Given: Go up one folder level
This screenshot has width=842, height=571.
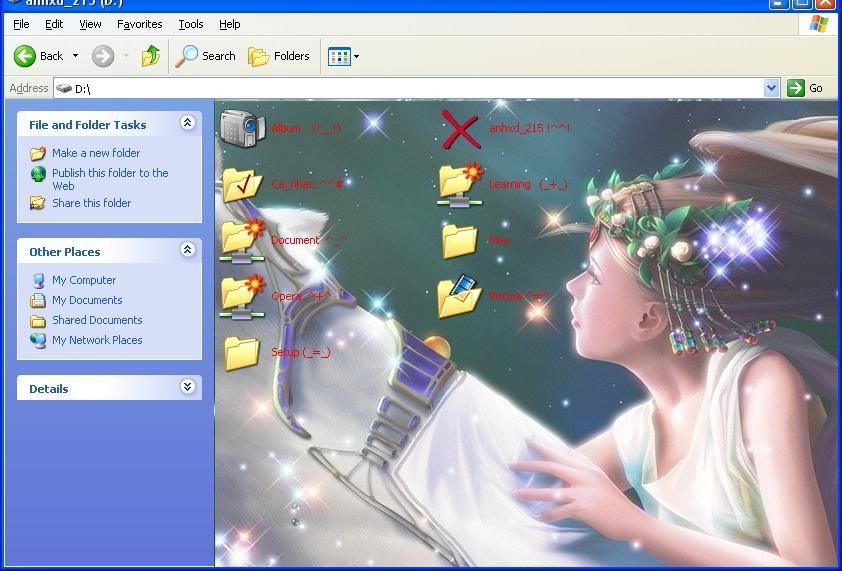Looking at the screenshot, I should pos(151,56).
